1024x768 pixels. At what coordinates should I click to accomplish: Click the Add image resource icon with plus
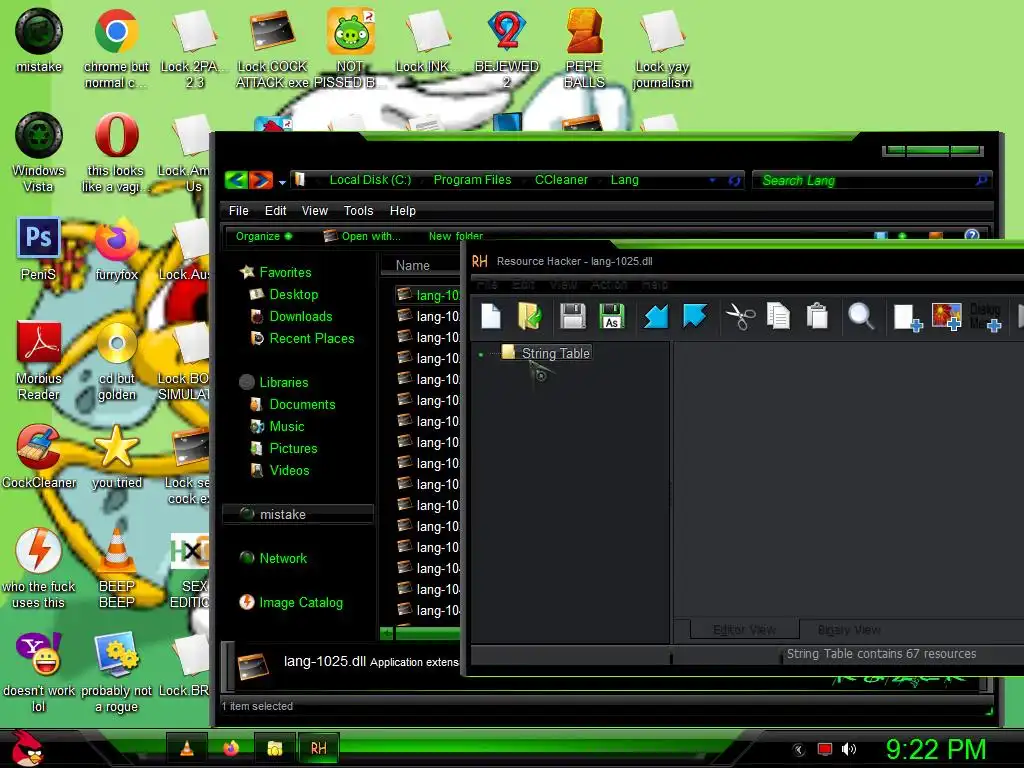pos(947,317)
